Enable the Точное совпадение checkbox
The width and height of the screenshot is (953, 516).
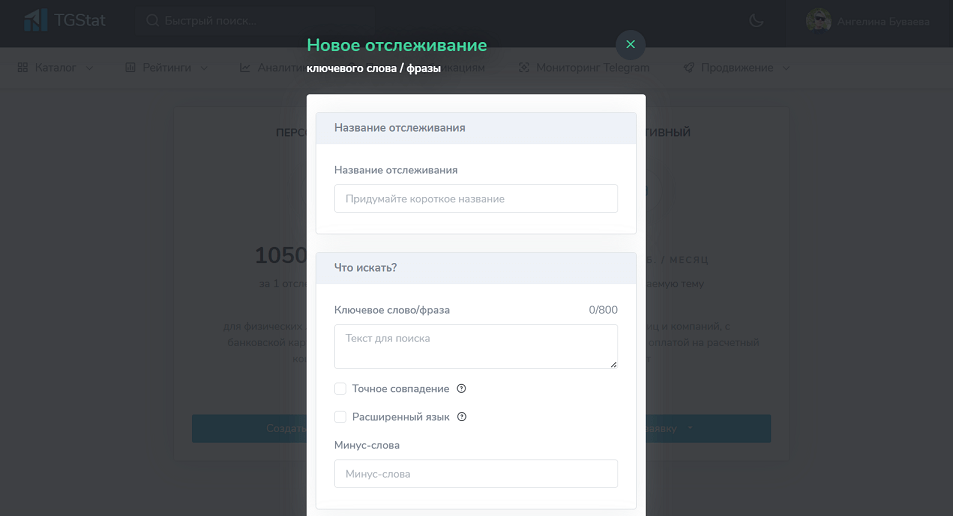[340, 389]
